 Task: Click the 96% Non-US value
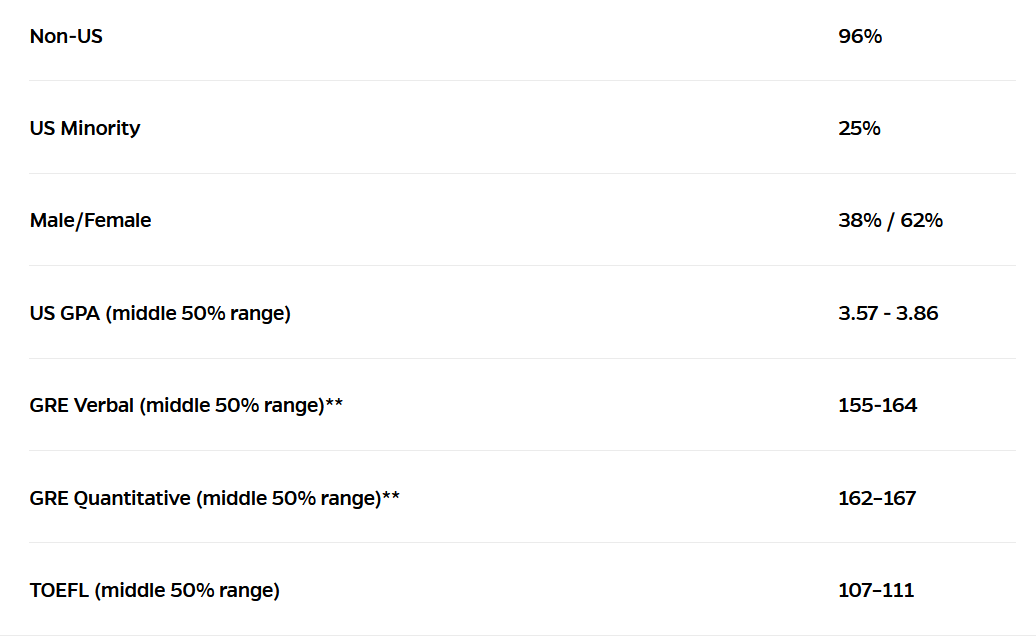click(x=860, y=36)
